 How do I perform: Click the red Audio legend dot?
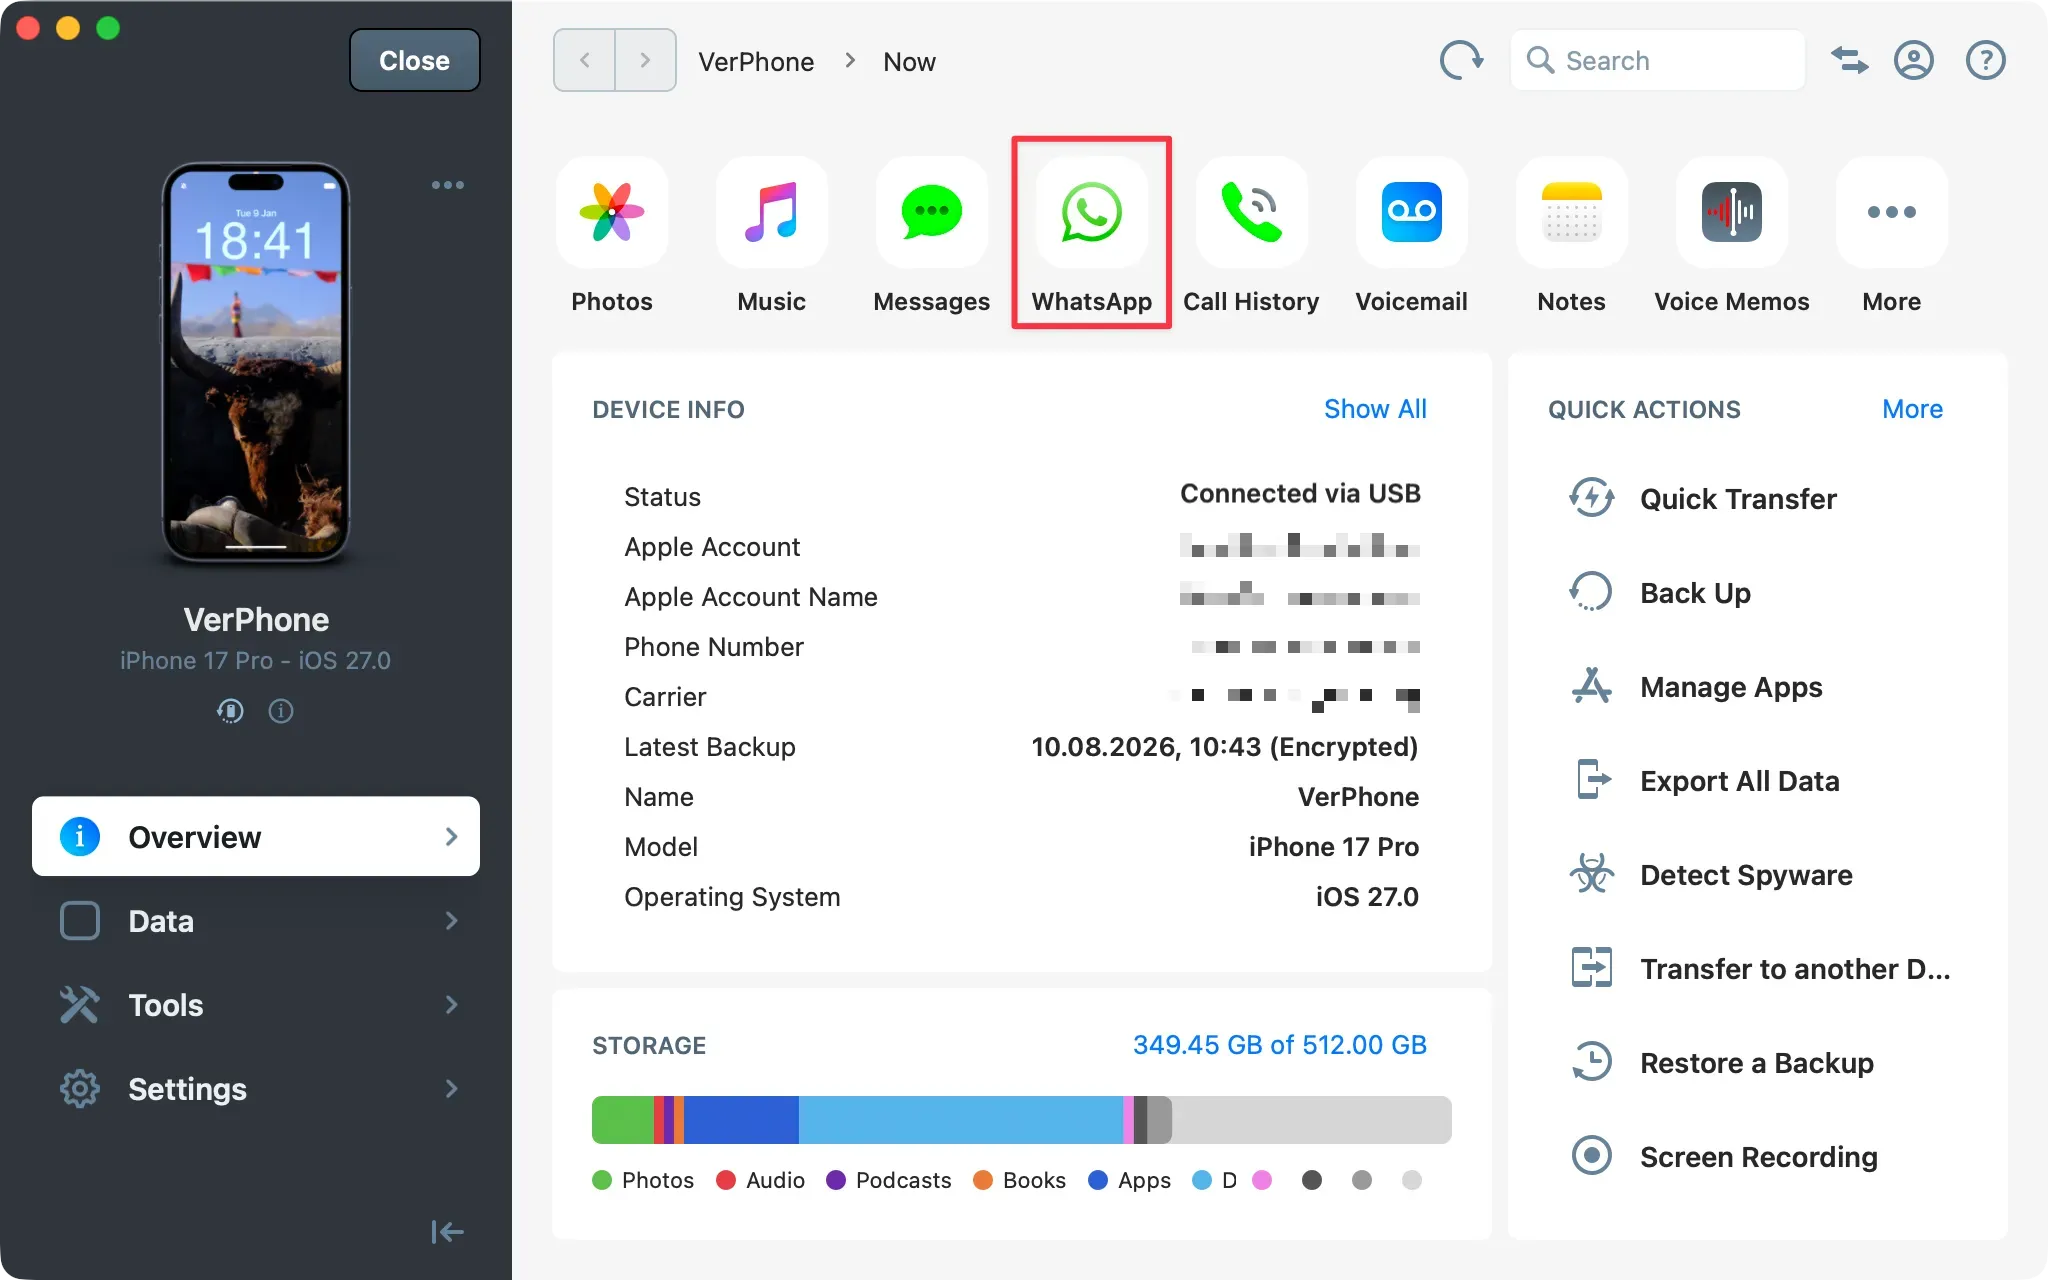[x=726, y=1180]
